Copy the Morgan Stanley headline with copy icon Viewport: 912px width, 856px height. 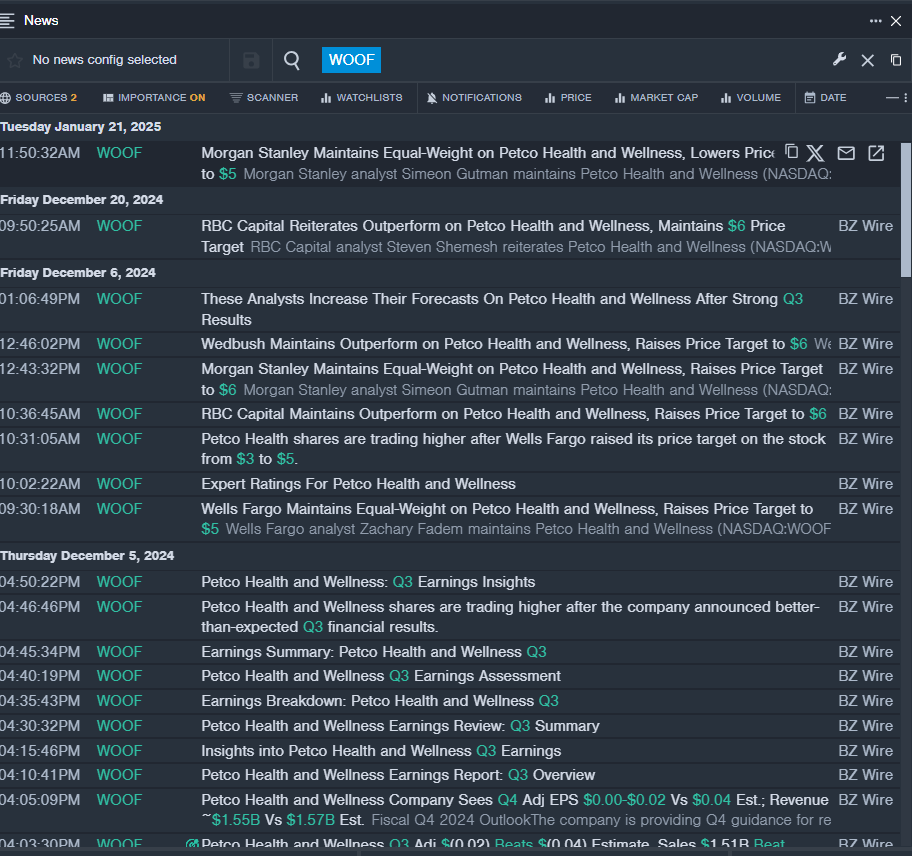click(791, 152)
